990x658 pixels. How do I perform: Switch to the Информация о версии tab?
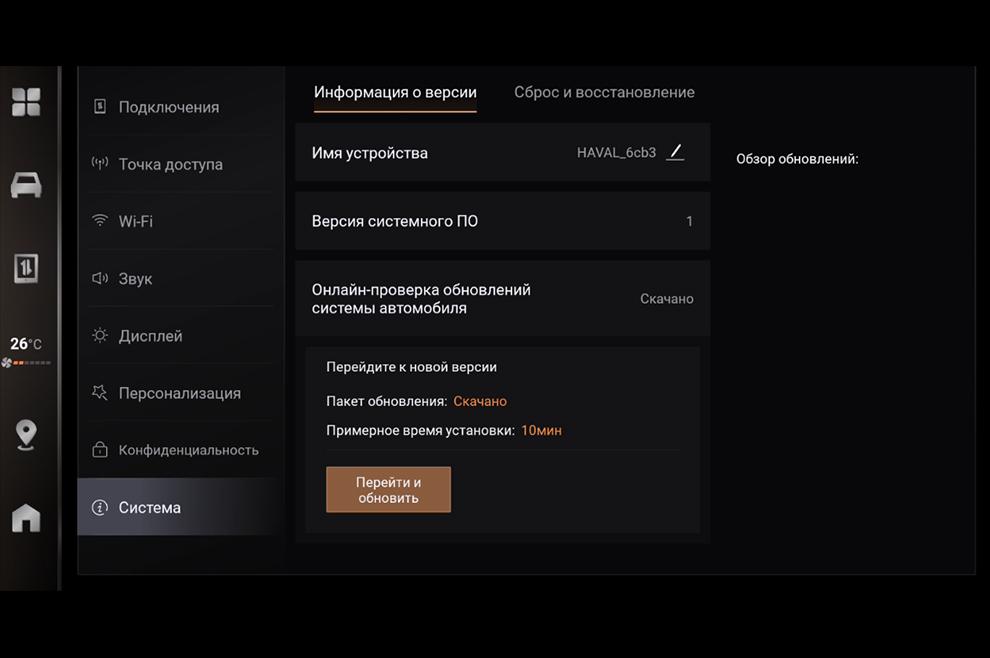point(395,92)
